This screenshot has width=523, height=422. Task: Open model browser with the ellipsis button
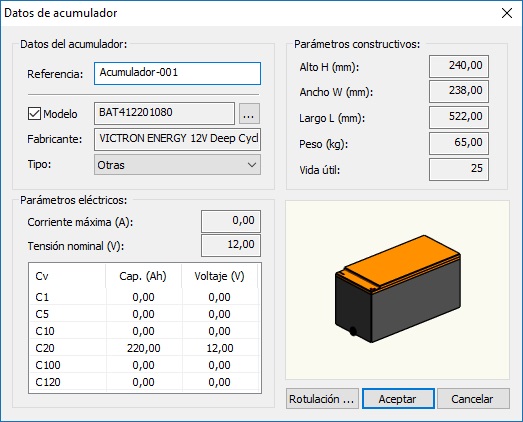point(249,114)
